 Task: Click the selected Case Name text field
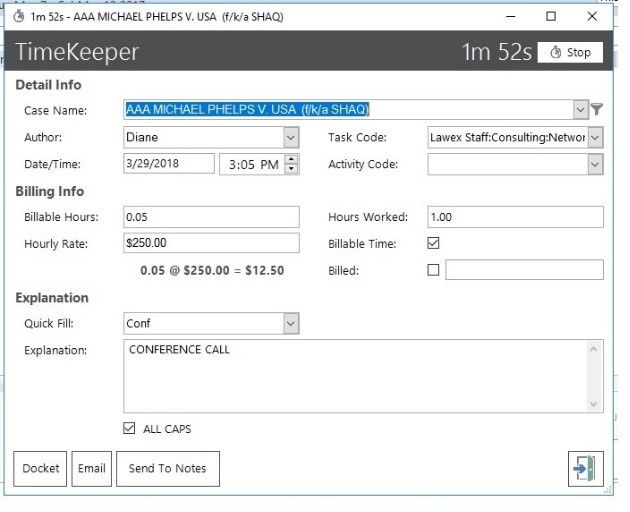348,109
